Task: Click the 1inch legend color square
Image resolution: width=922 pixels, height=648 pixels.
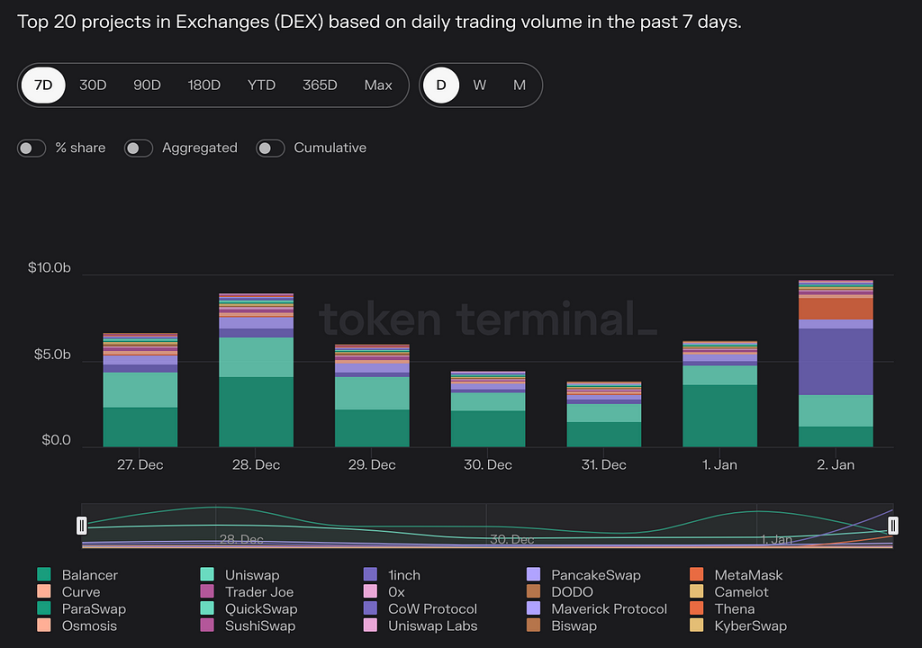Action: (370, 574)
